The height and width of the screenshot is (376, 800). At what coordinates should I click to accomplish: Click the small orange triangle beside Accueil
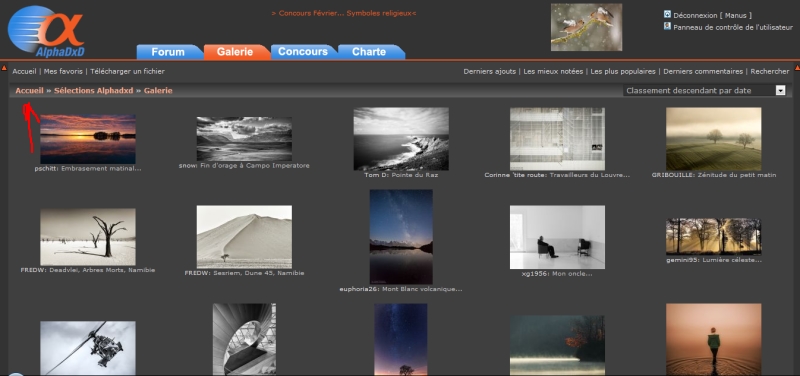4,68
